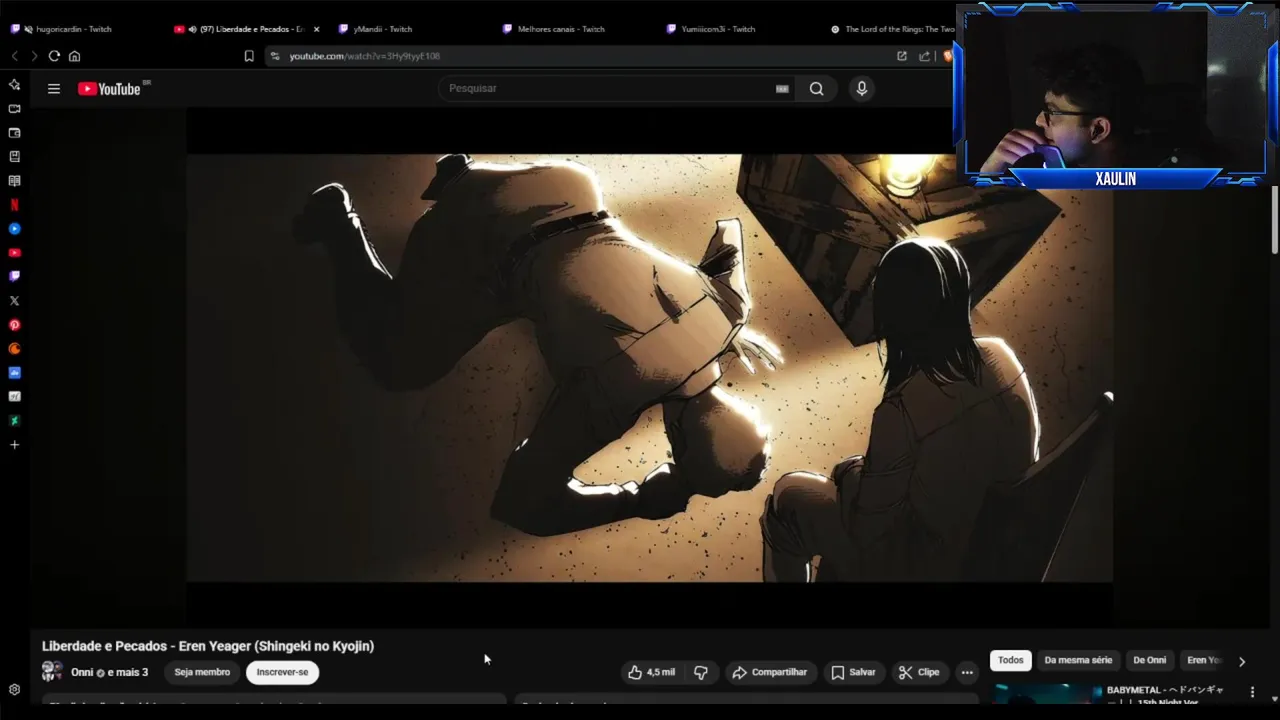Screen dimensions: 1280x720
Task: Select the Todos filter chip
Action: pyautogui.click(x=1011, y=660)
